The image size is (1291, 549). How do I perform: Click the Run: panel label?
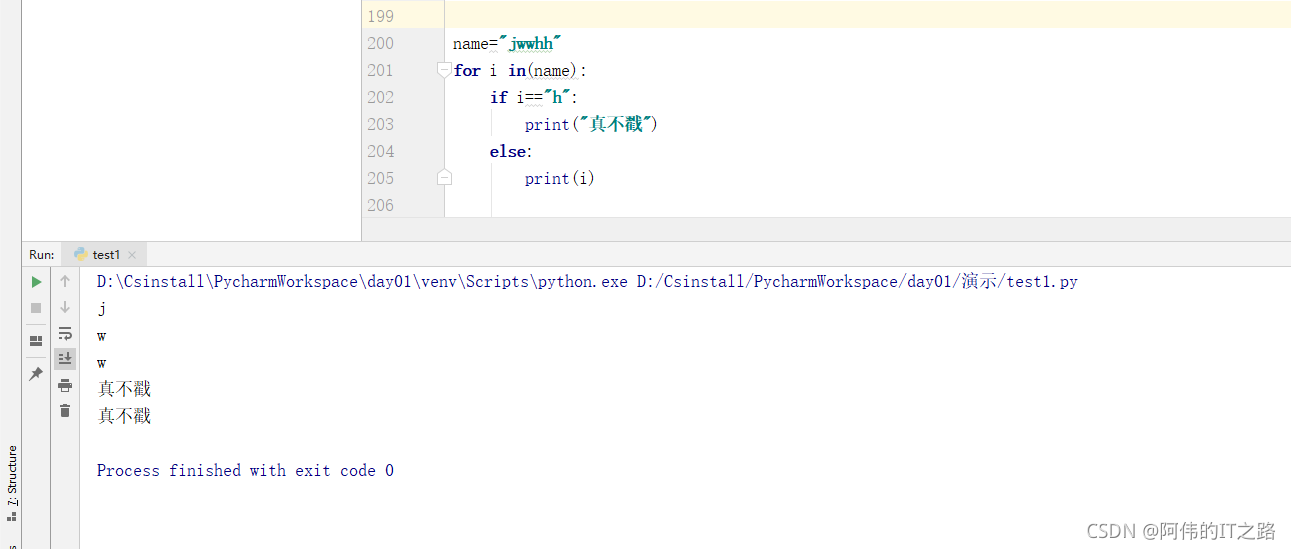(42, 255)
